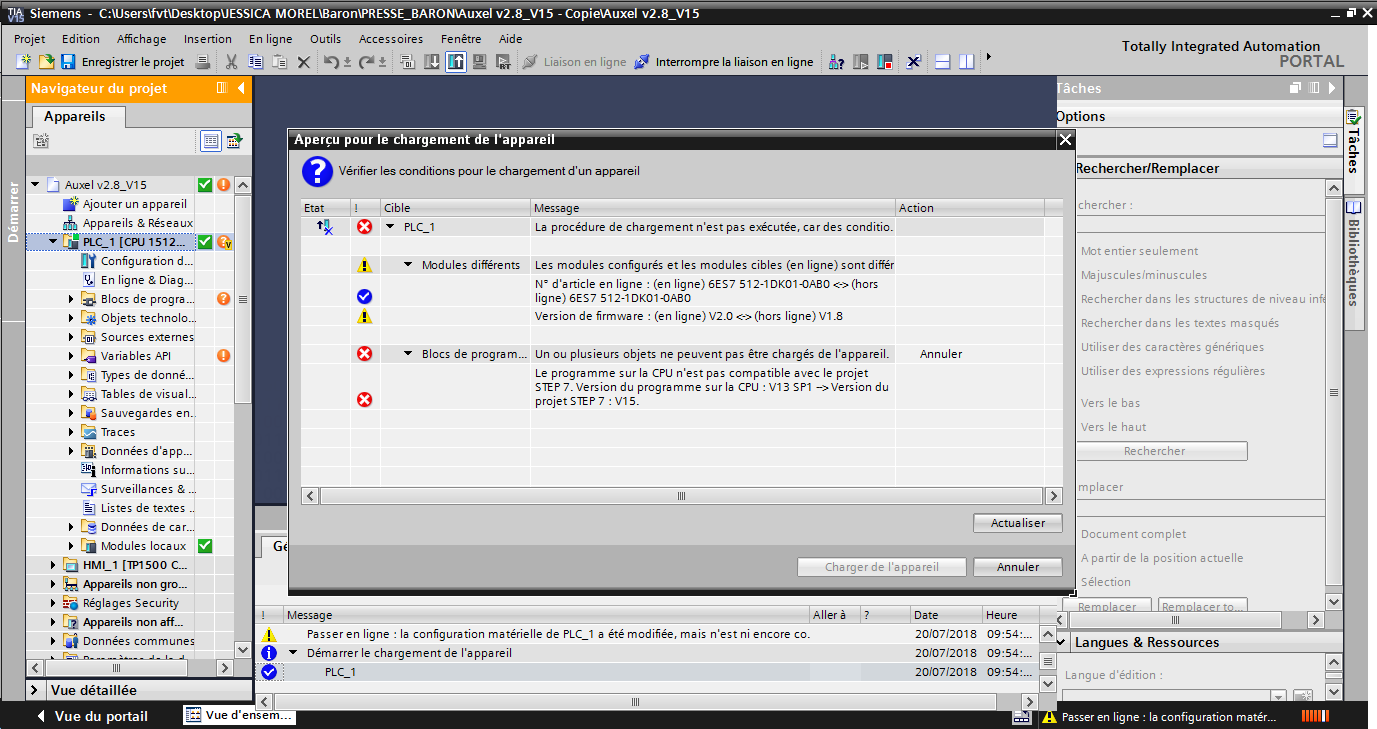Image resolution: width=1377 pixels, height=729 pixels.
Task: Open Appareils & Réseaux in project tree
Action: [137, 223]
